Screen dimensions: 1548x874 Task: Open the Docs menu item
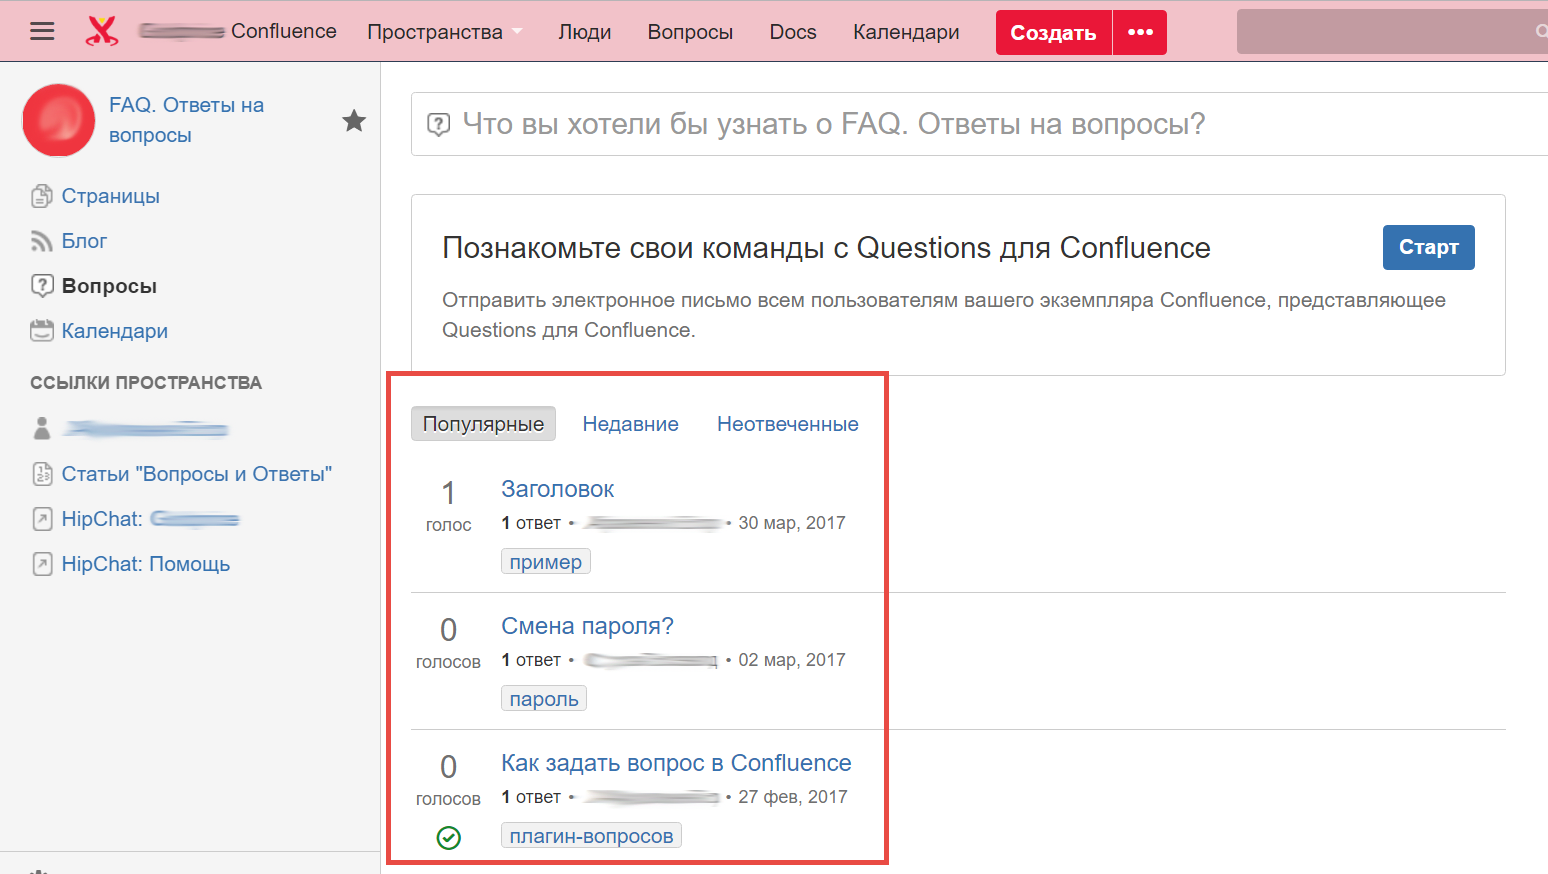click(793, 32)
